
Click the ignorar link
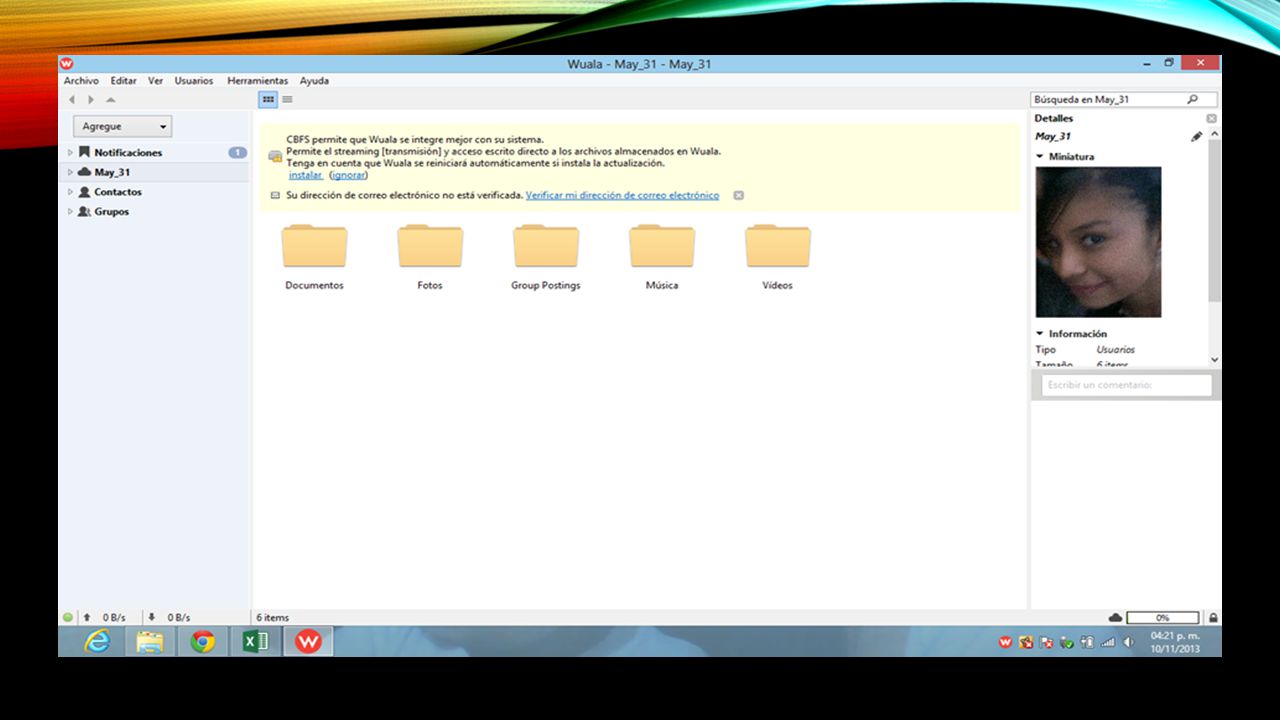[x=349, y=175]
